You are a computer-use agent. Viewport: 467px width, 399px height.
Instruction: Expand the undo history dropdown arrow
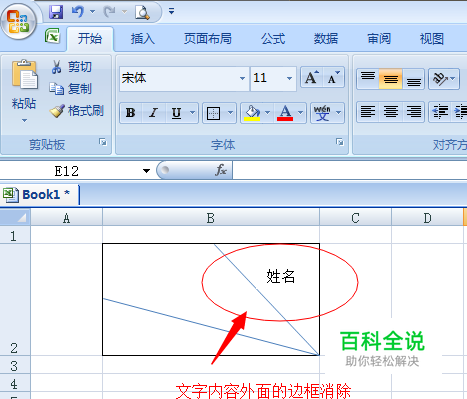pos(93,12)
